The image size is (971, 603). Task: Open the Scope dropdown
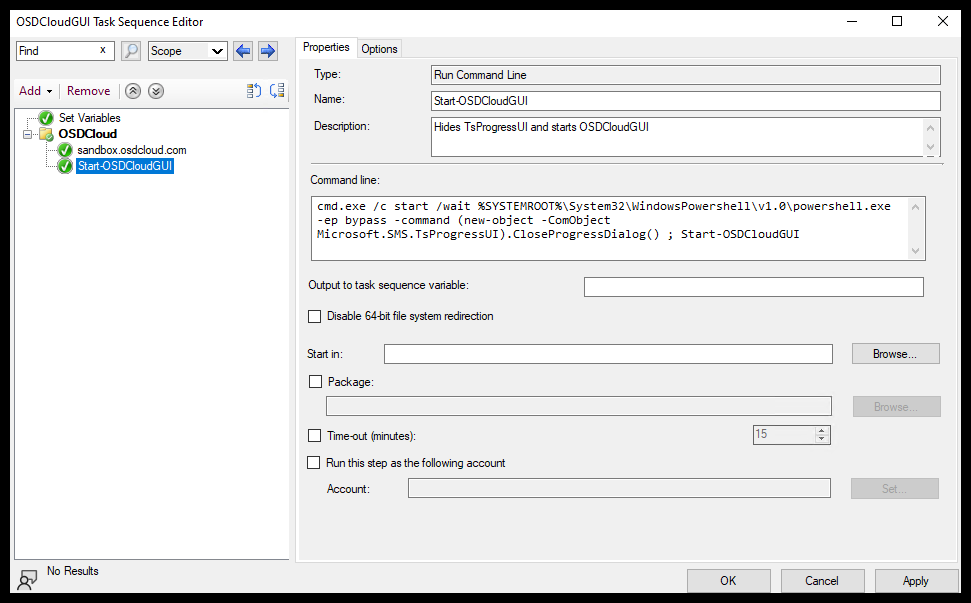click(x=187, y=50)
